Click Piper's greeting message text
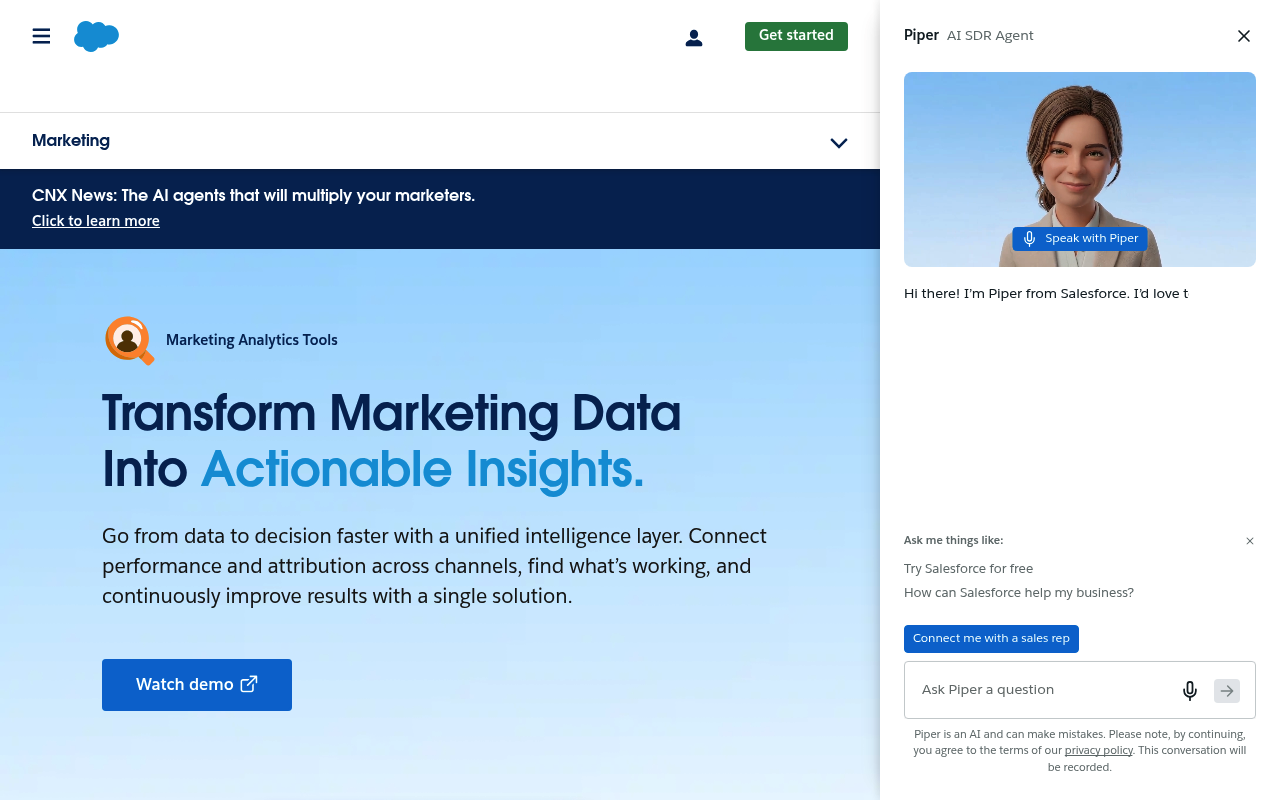 click(x=1046, y=294)
